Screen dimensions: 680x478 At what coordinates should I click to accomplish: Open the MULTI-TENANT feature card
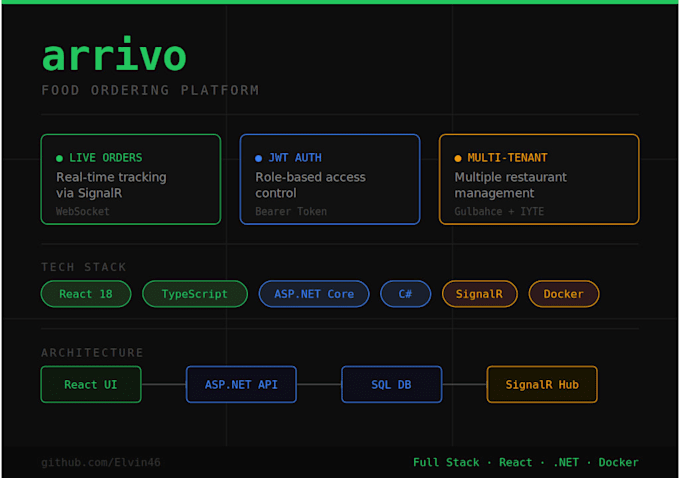click(x=539, y=179)
